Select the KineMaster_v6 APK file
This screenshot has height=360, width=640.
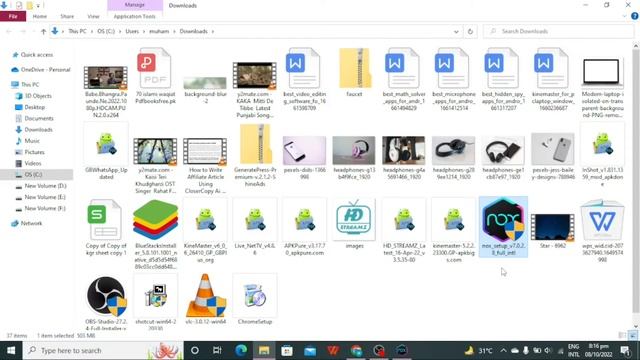click(205, 231)
